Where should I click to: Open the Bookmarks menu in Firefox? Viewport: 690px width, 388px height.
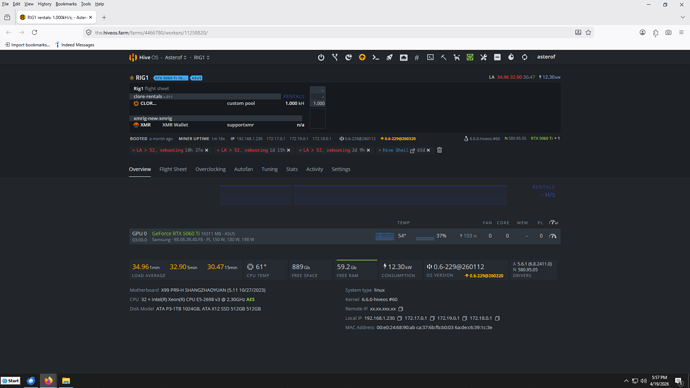tap(66, 4)
